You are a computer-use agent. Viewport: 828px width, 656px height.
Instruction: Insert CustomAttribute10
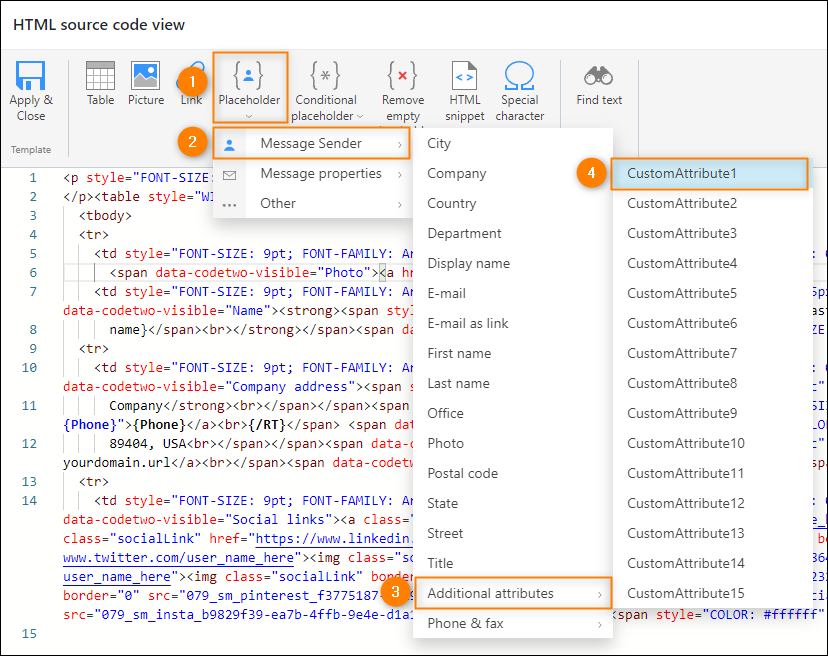(x=712, y=444)
